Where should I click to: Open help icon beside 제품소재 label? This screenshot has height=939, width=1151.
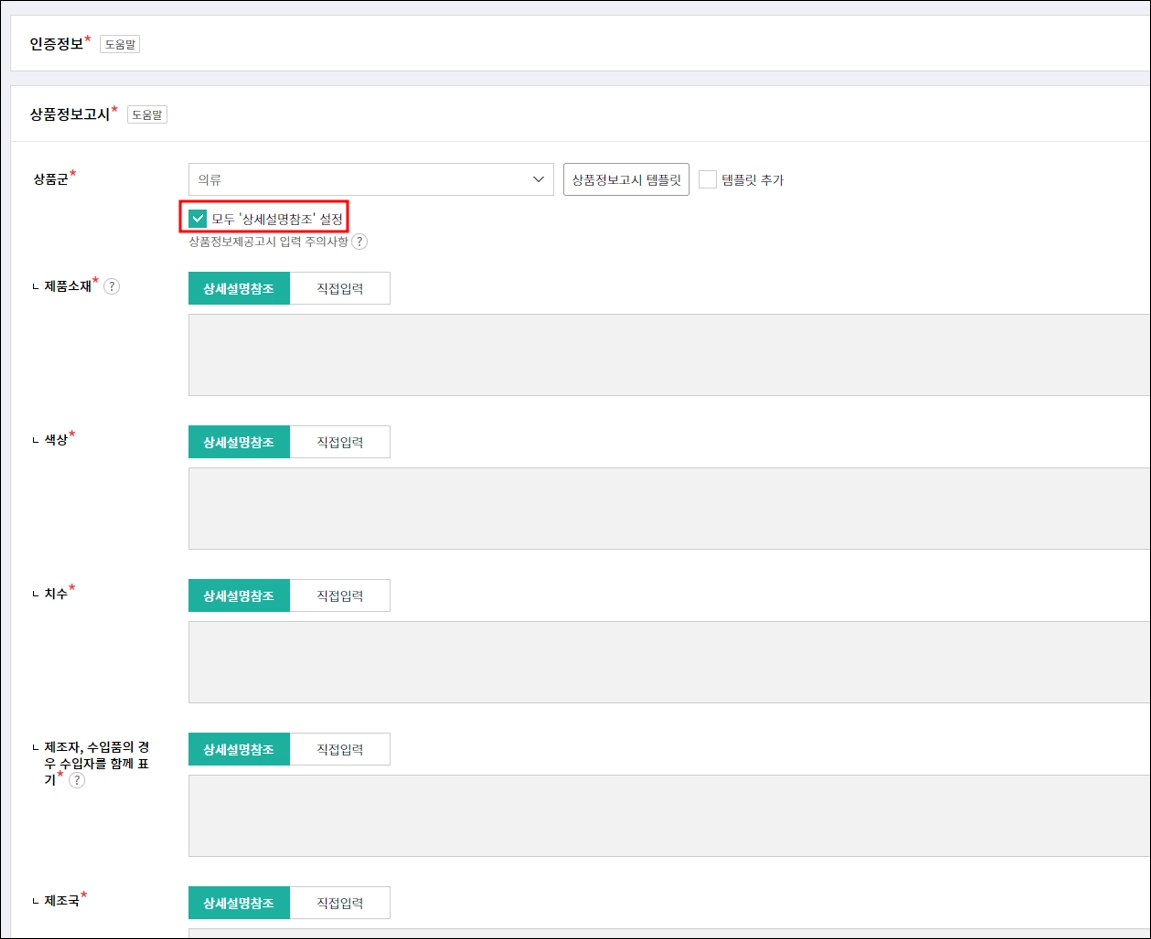pyautogui.click(x=112, y=286)
